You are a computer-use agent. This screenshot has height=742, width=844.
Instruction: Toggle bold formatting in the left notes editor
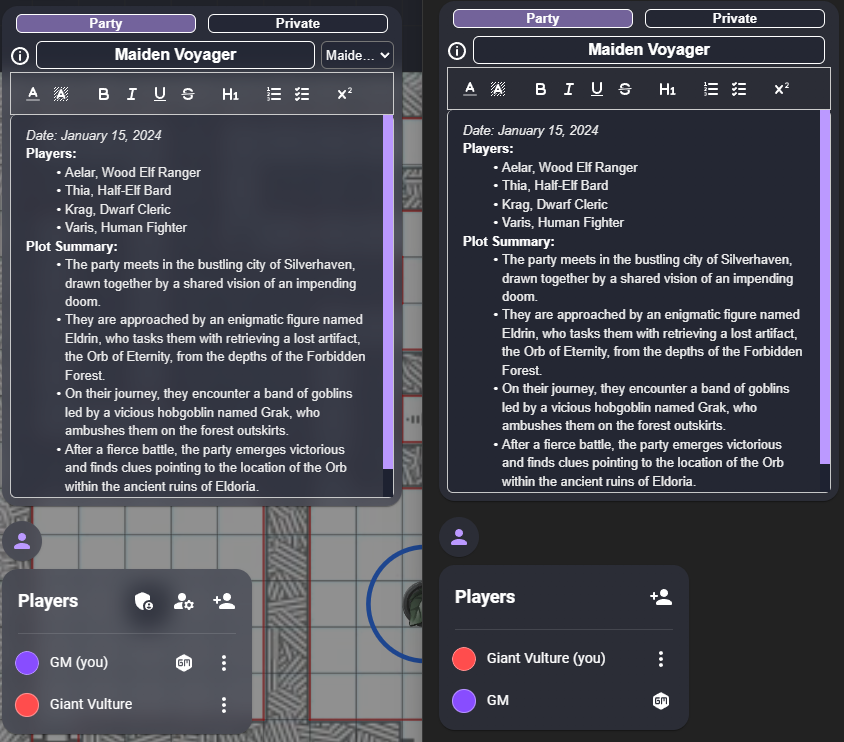[104, 94]
